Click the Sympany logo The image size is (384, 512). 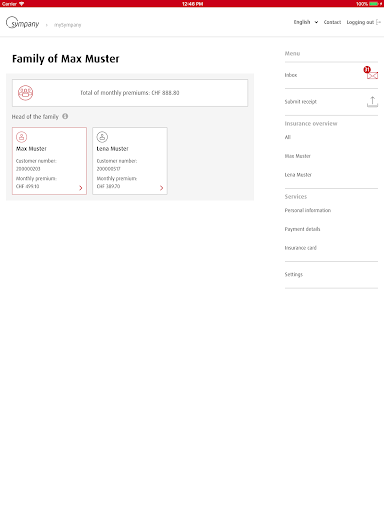[x=23, y=23]
